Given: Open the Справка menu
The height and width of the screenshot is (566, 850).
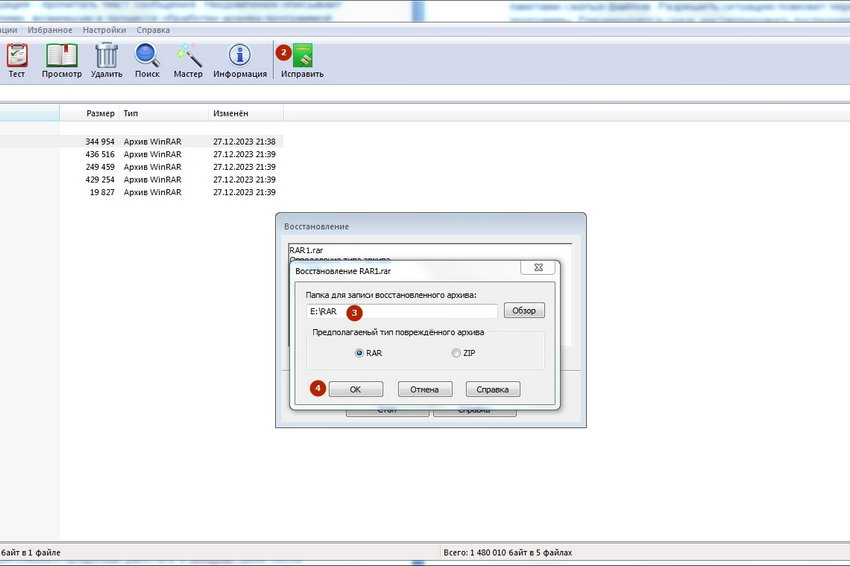Looking at the screenshot, I should pos(153,30).
